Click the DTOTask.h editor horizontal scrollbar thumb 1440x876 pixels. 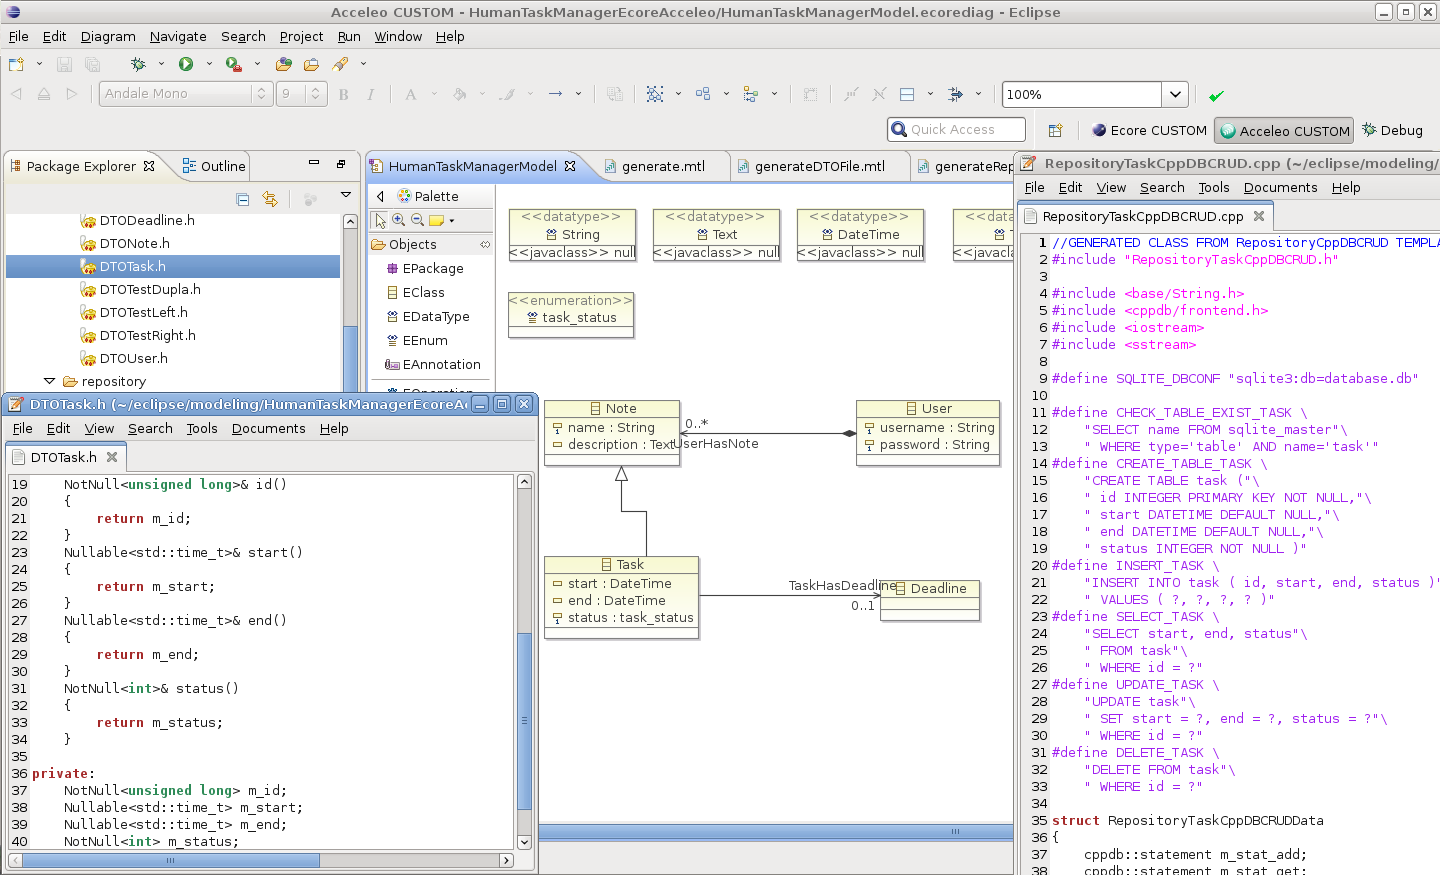(171, 860)
